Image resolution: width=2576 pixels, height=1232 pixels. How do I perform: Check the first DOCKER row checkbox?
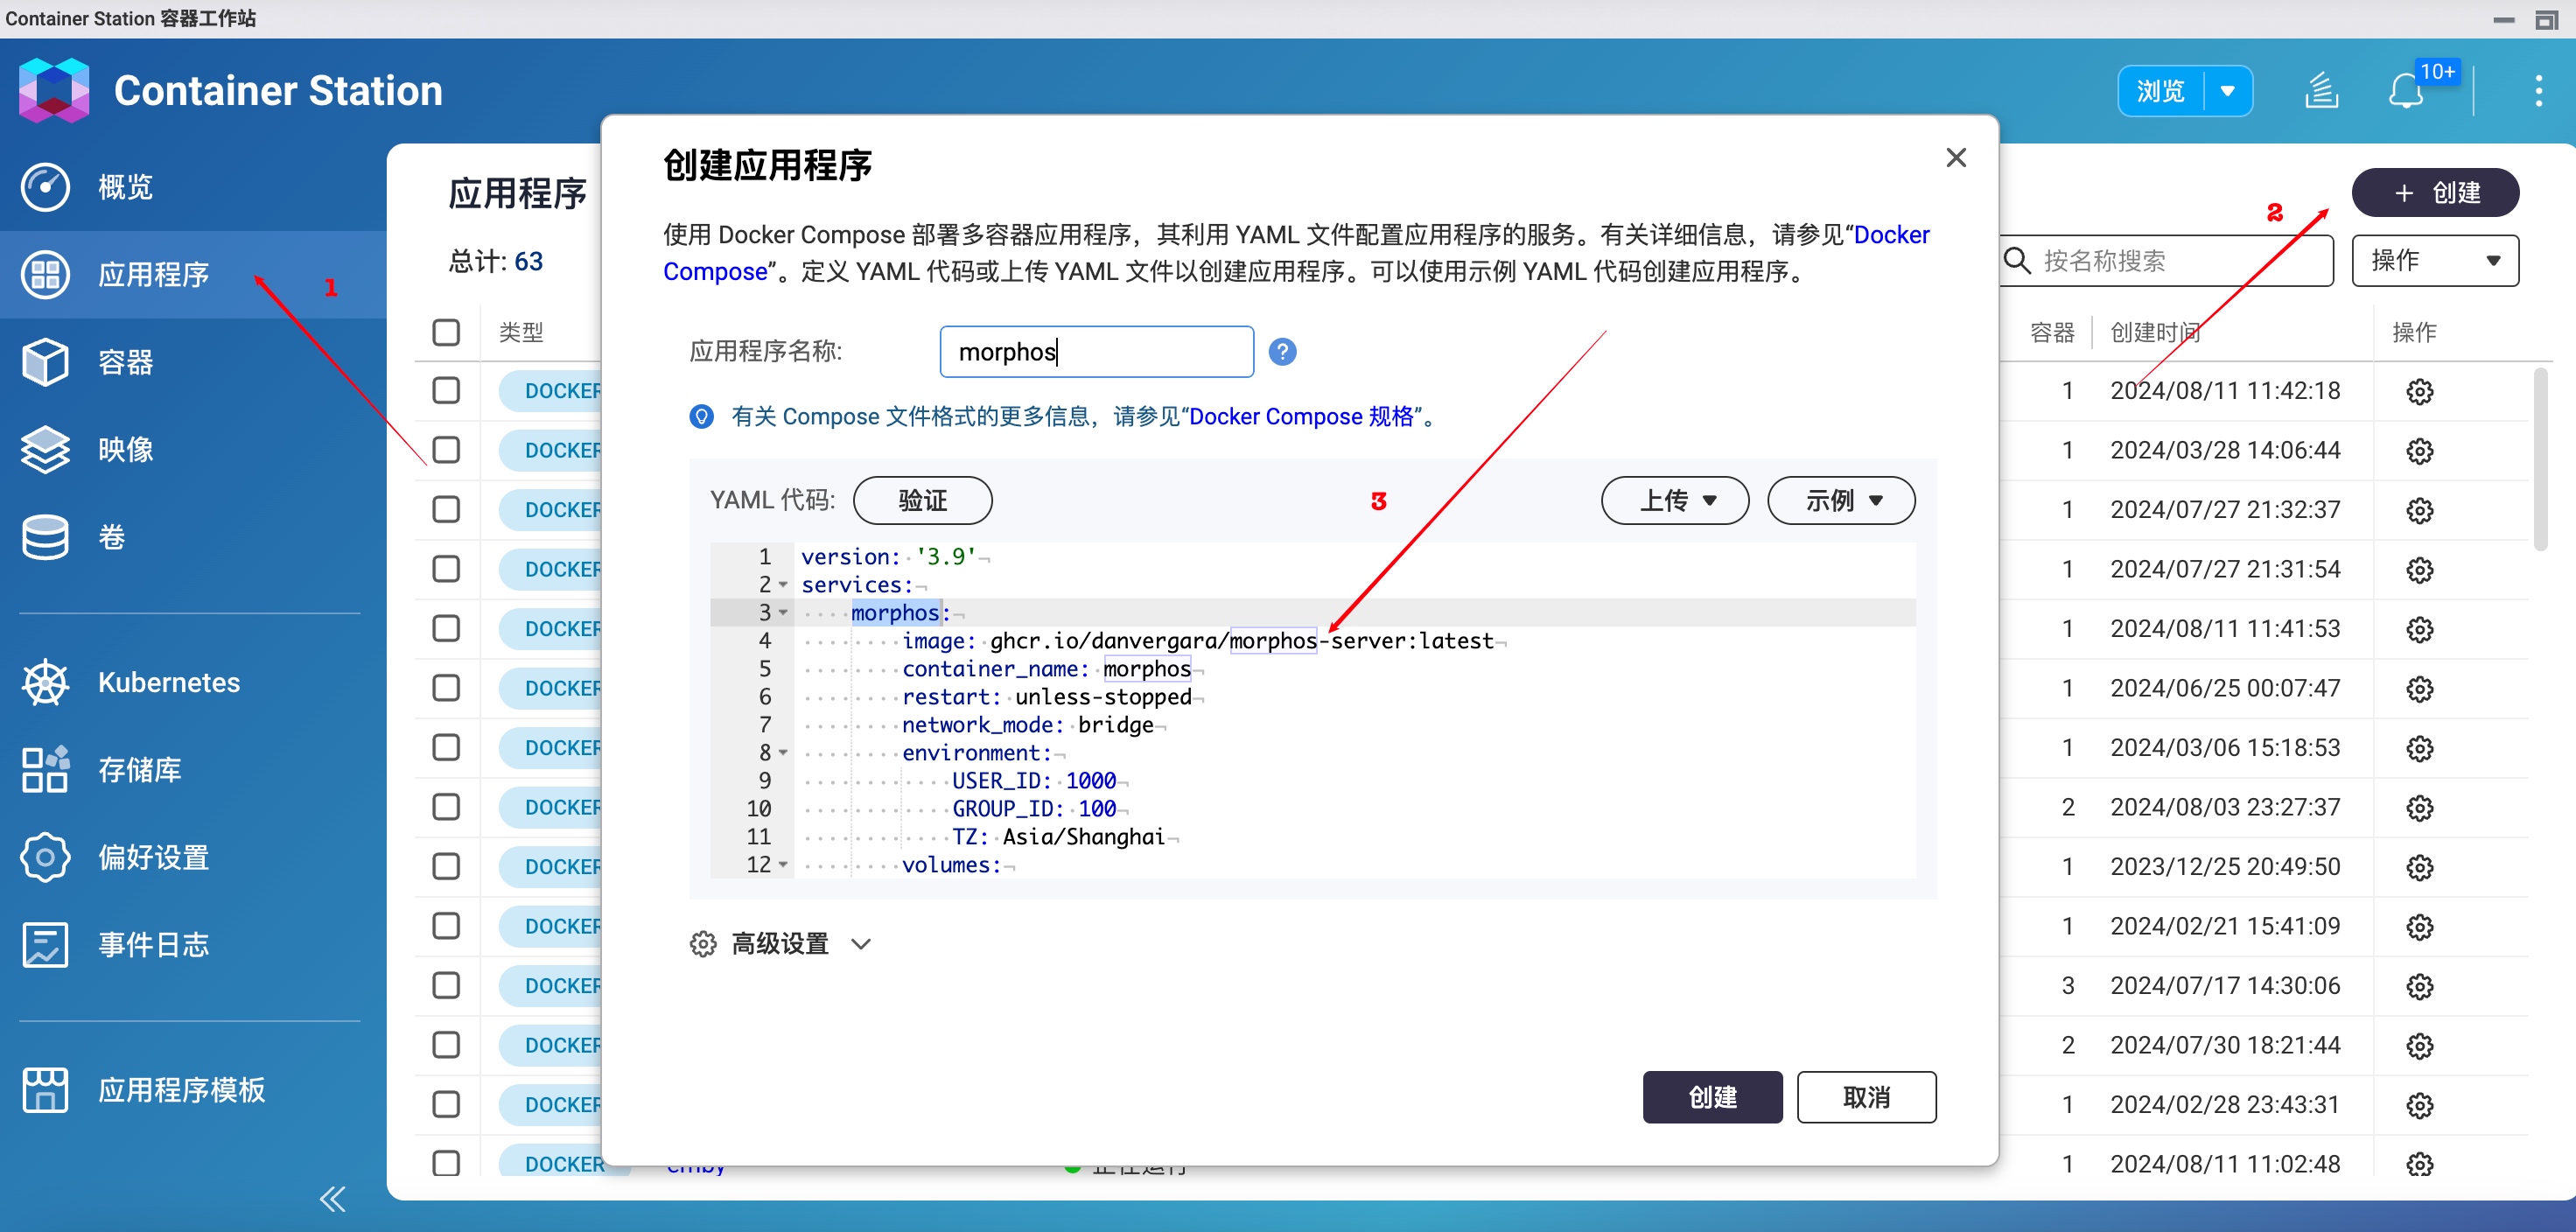pos(446,391)
